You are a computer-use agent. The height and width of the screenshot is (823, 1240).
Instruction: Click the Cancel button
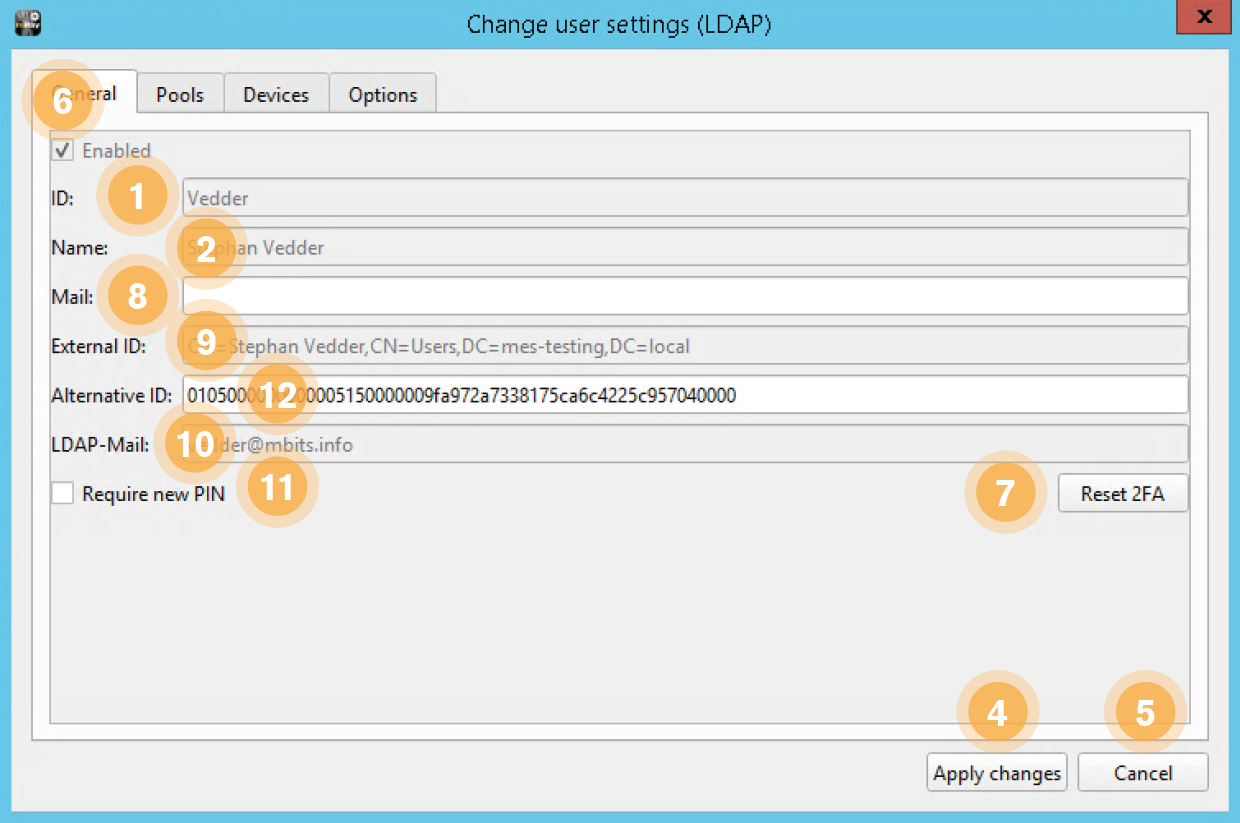click(x=1143, y=772)
